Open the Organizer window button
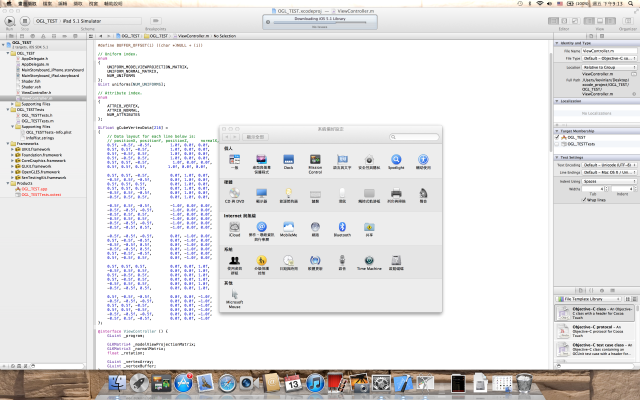The width and height of the screenshot is (640, 400). (x=627, y=21)
